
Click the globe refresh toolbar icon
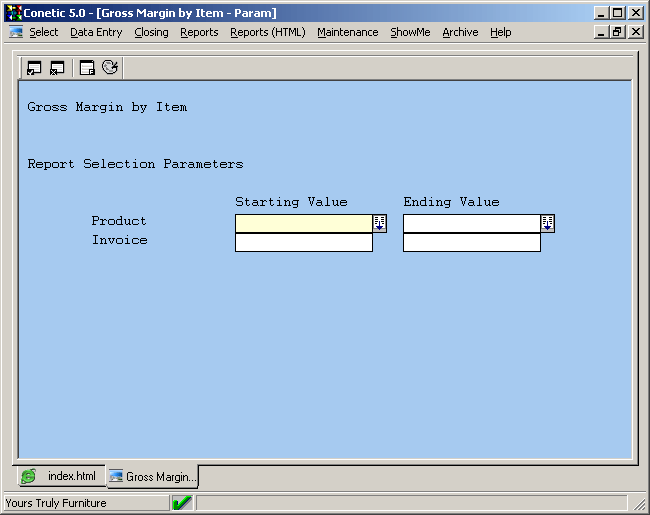tap(110, 68)
